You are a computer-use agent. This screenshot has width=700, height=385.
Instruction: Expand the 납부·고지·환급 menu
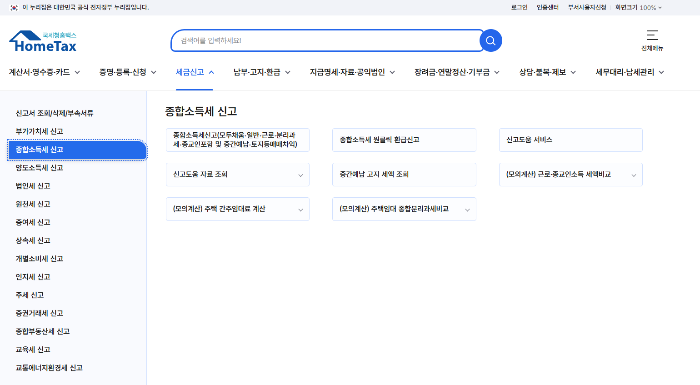point(262,72)
